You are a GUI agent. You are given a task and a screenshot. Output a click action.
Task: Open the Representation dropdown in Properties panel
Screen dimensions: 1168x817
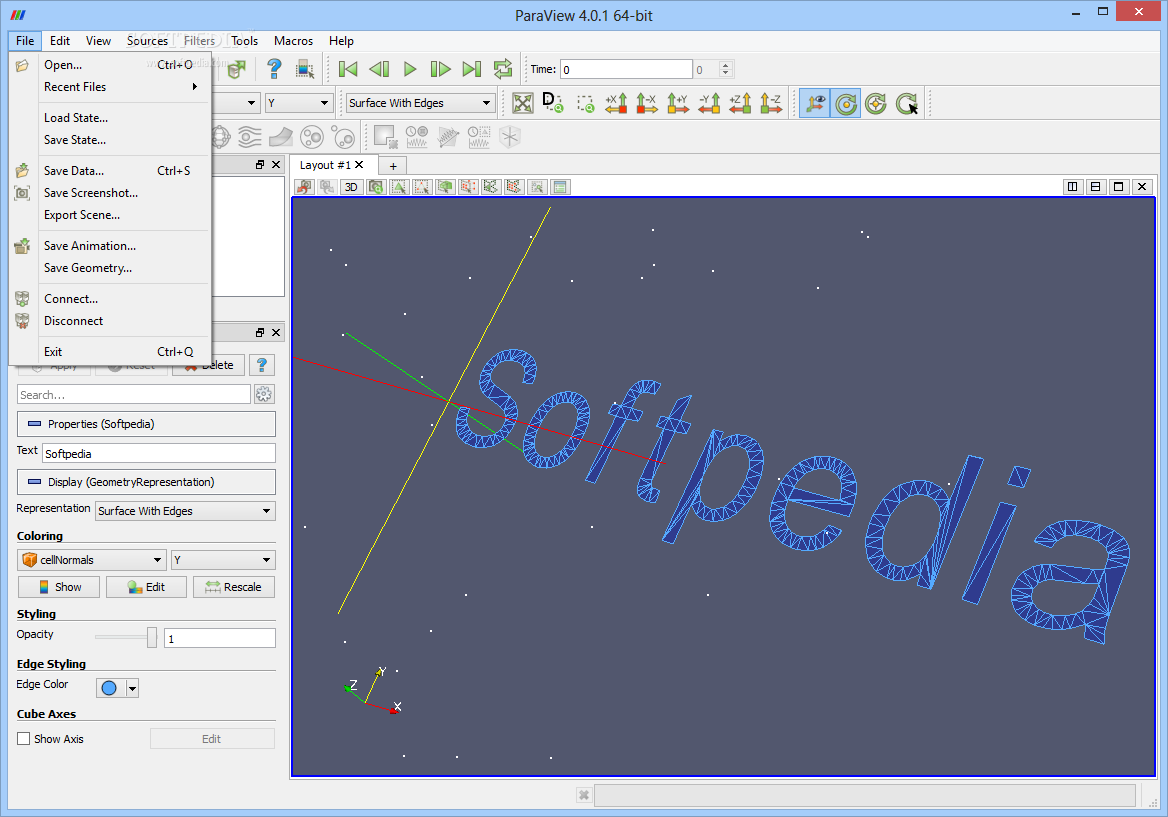[185, 511]
